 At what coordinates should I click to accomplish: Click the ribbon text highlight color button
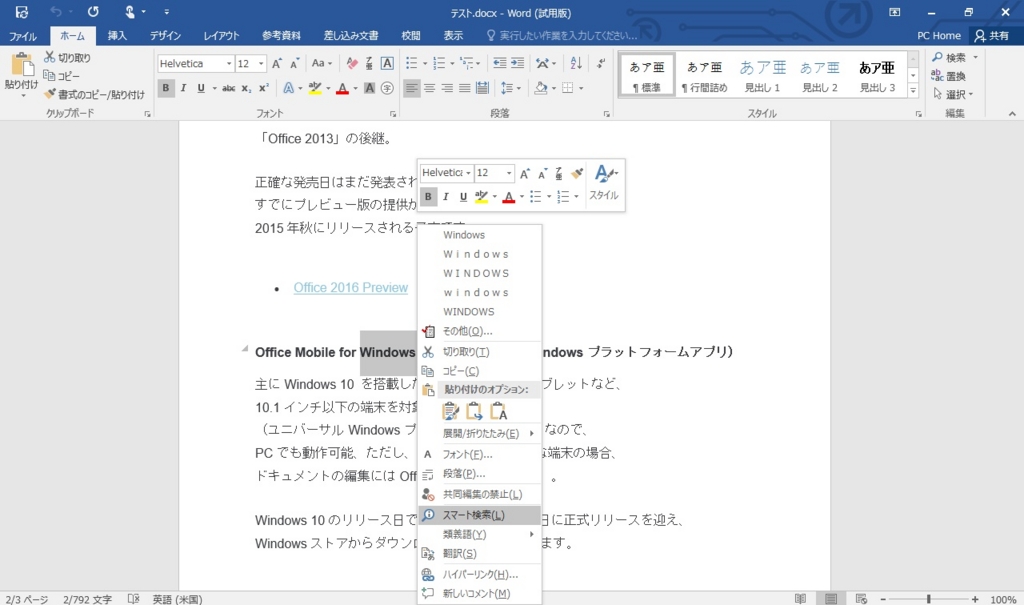coord(315,88)
